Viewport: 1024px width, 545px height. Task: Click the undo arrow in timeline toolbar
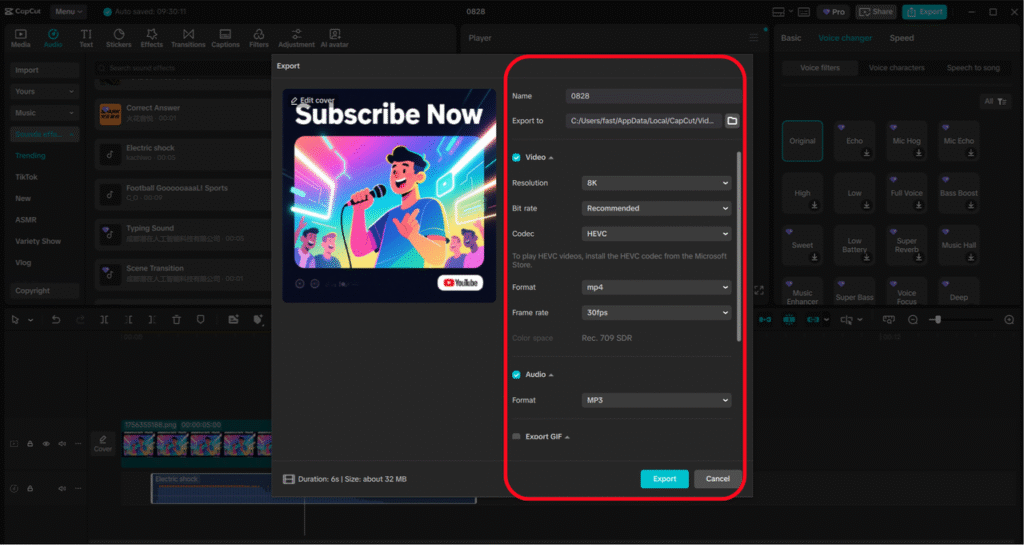tap(56, 320)
